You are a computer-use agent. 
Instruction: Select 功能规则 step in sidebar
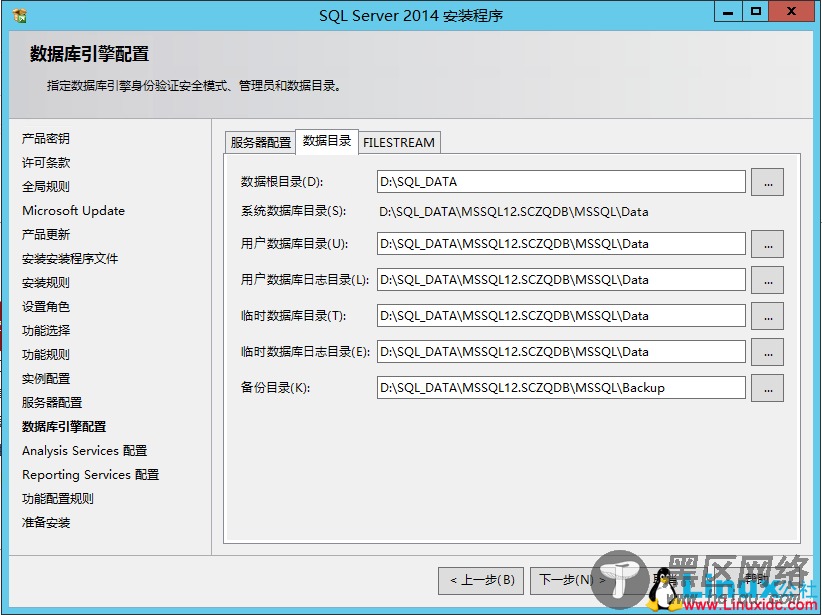[46, 355]
